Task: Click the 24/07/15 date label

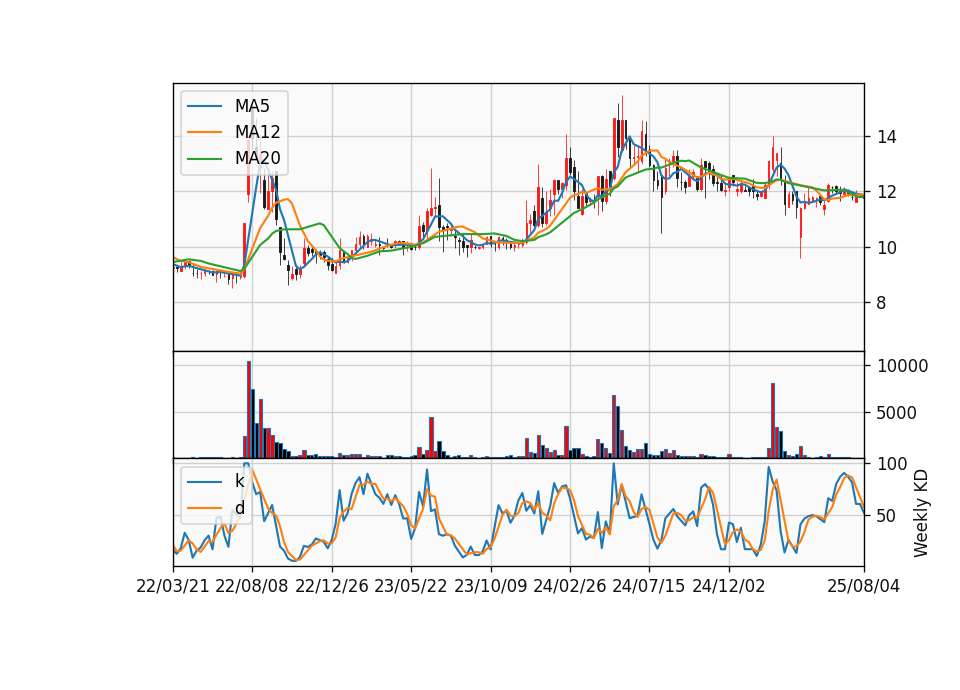Action: (x=649, y=586)
